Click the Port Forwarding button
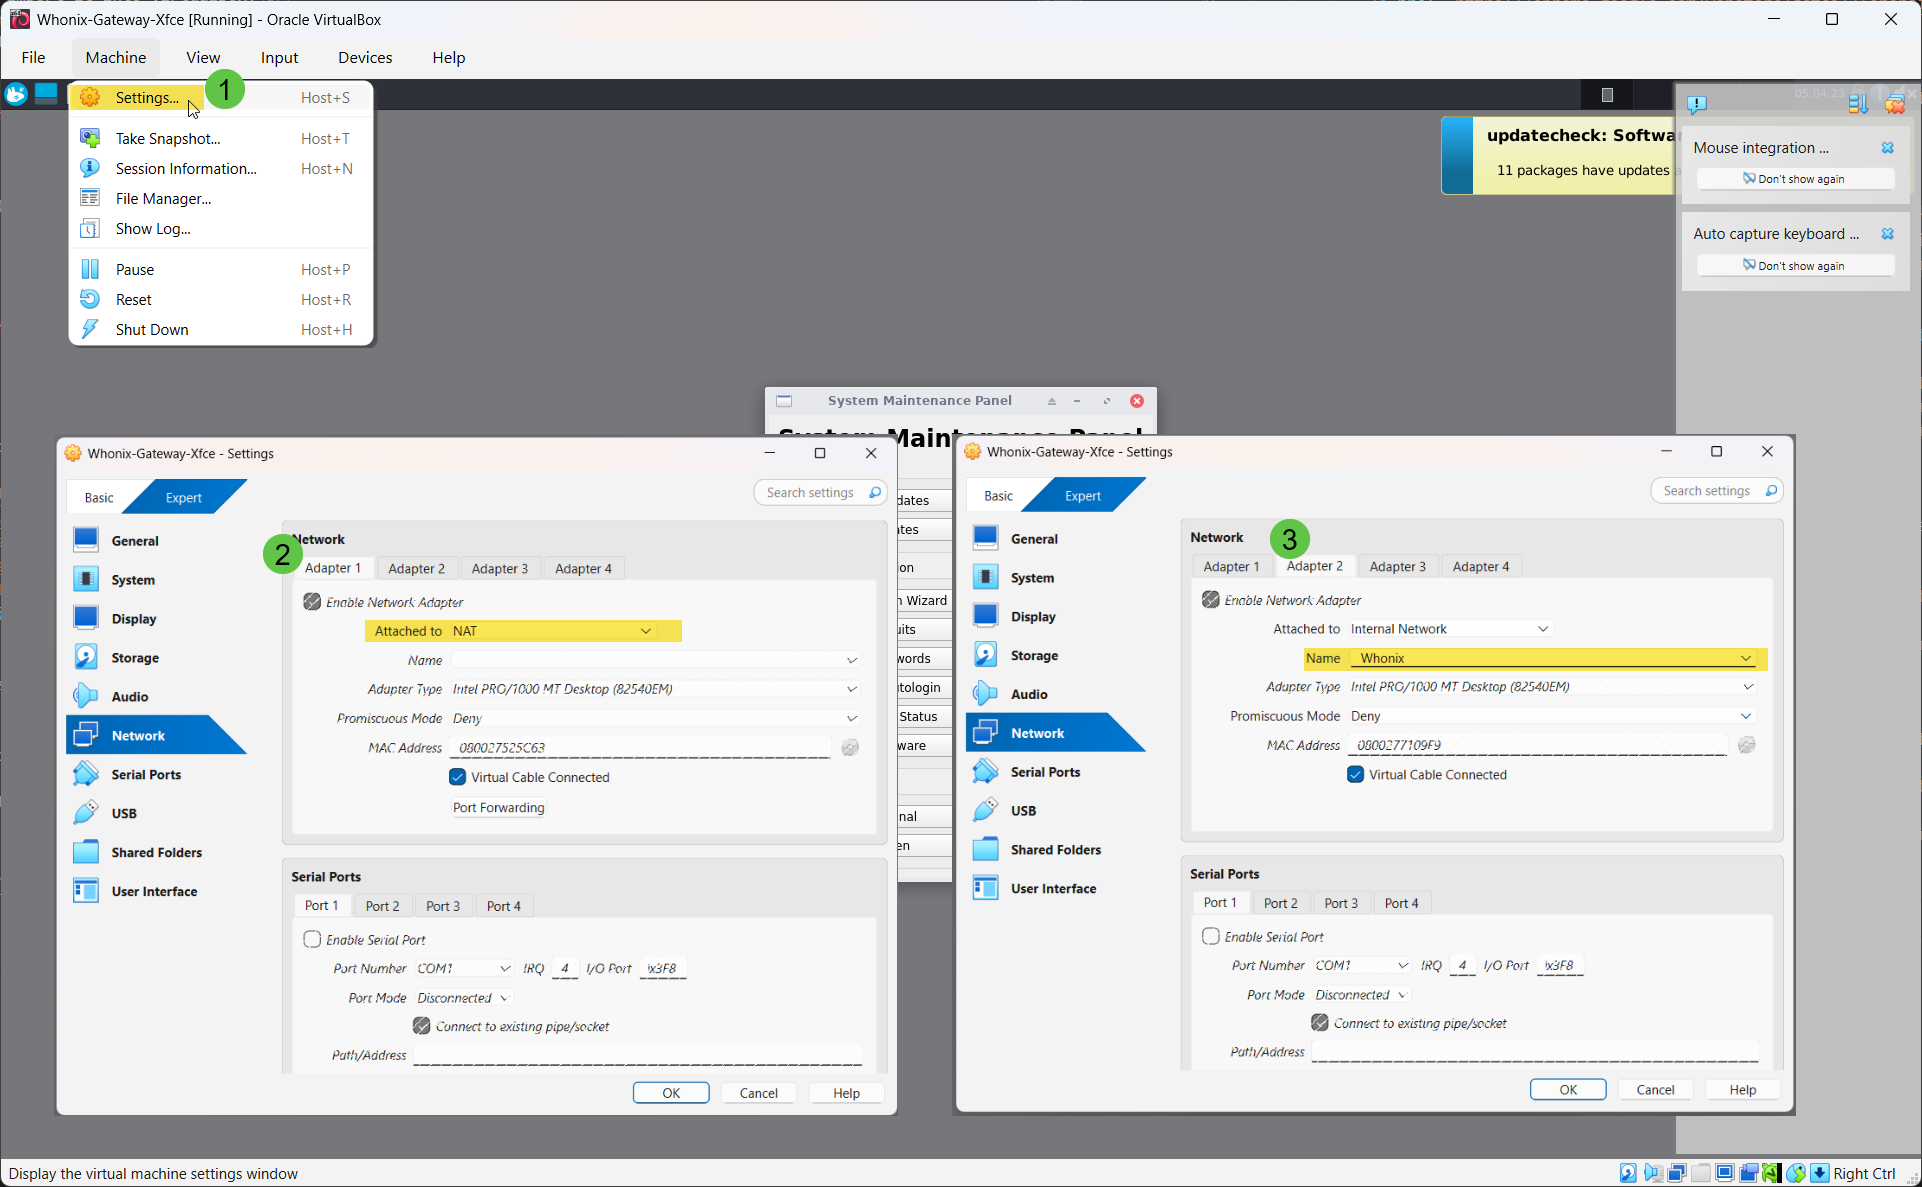Image resolution: width=1922 pixels, height=1187 pixels. pyautogui.click(x=498, y=807)
